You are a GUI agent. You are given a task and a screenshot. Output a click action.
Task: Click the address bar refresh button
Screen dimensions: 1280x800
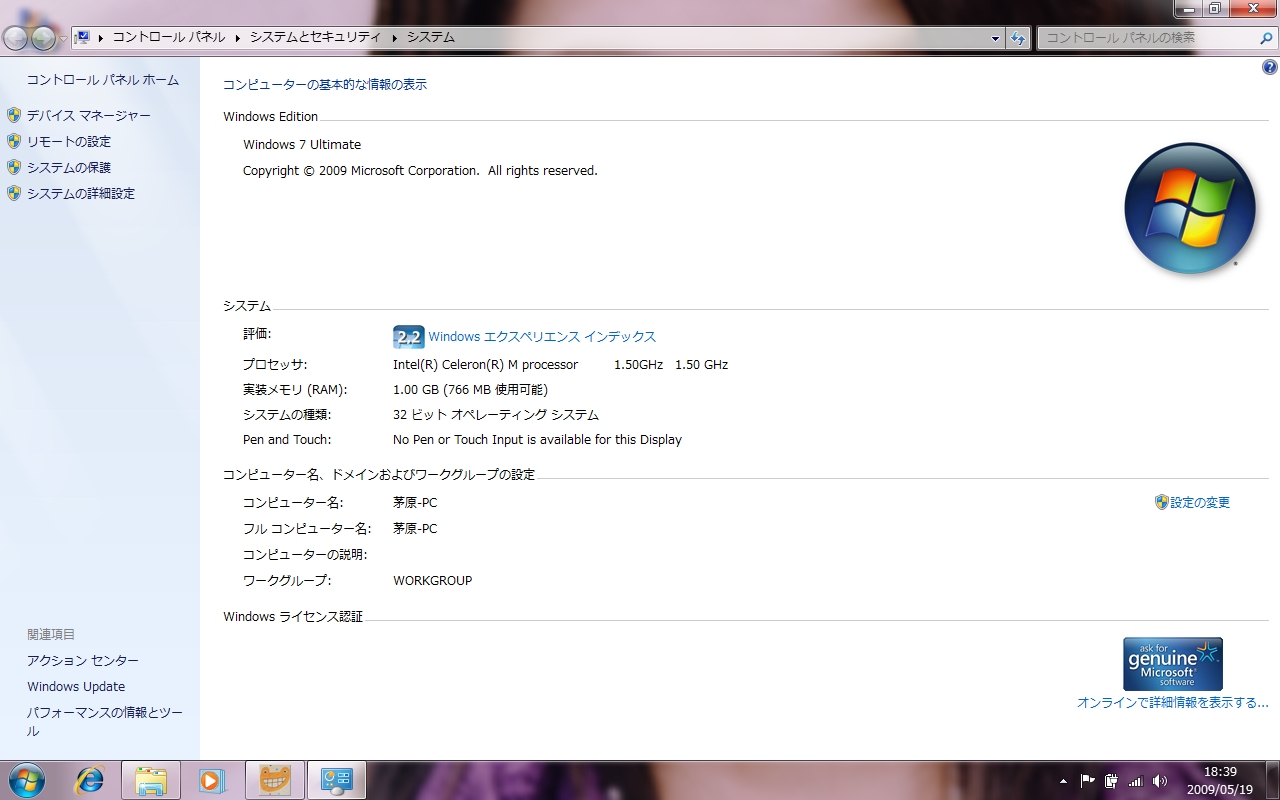(x=1018, y=38)
